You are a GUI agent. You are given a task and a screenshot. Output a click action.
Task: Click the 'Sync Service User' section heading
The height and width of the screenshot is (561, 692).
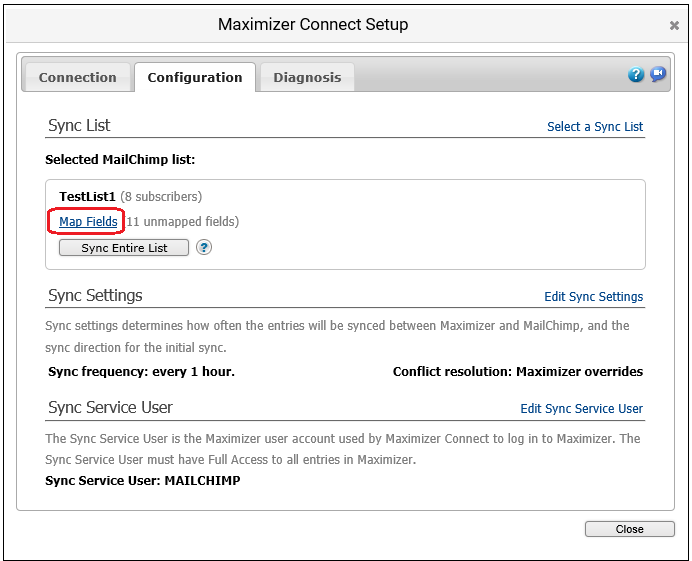point(110,407)
